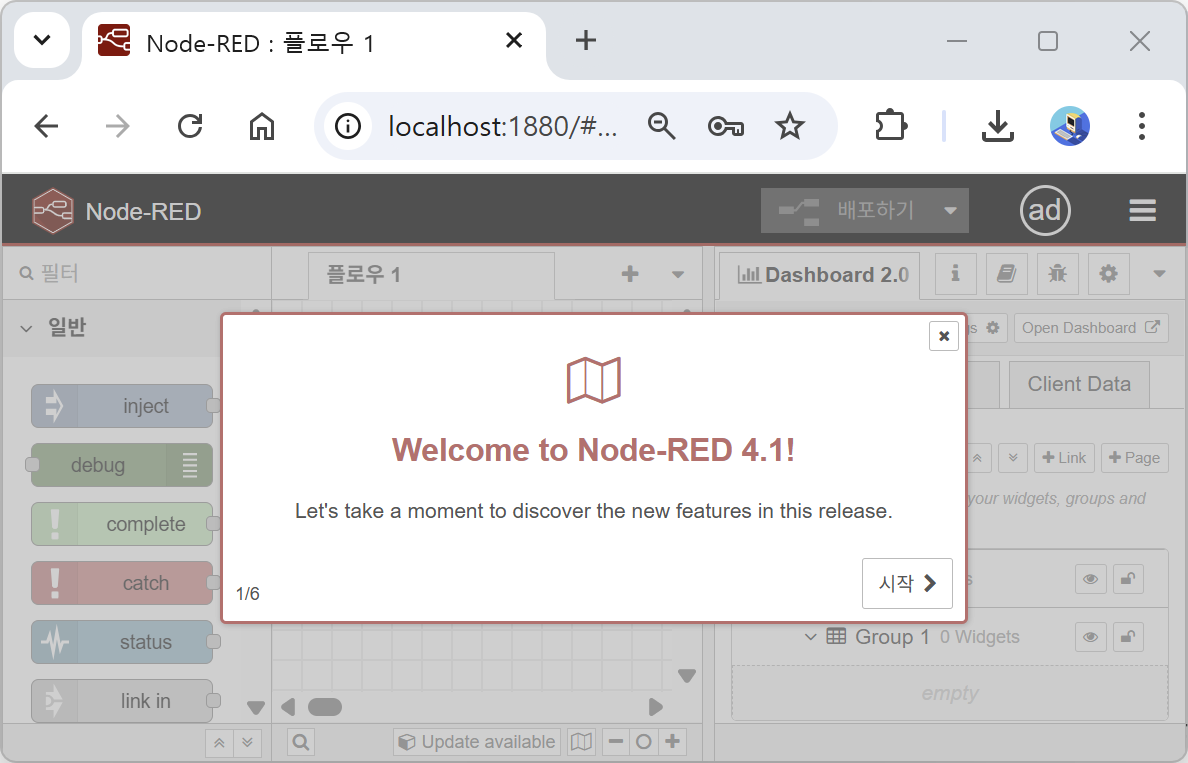This screenshot has width=1188, height=763.
Task: Open the configuration nodes gear tab
Action: (1108, 274)
